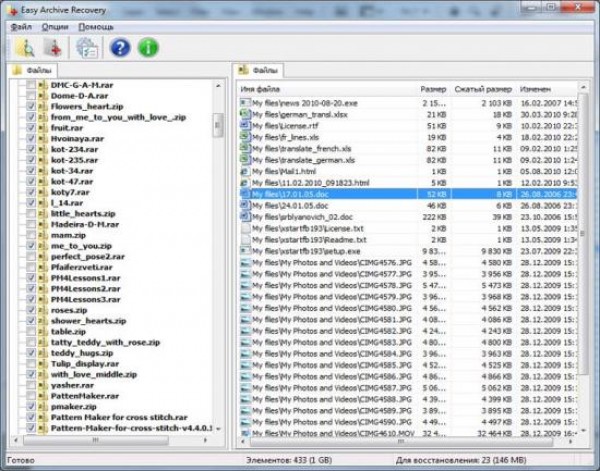This screenshot has height=471, width=600.
Task: Select the My files\17.01.05.doc row
Action: (x=408, y=194)
